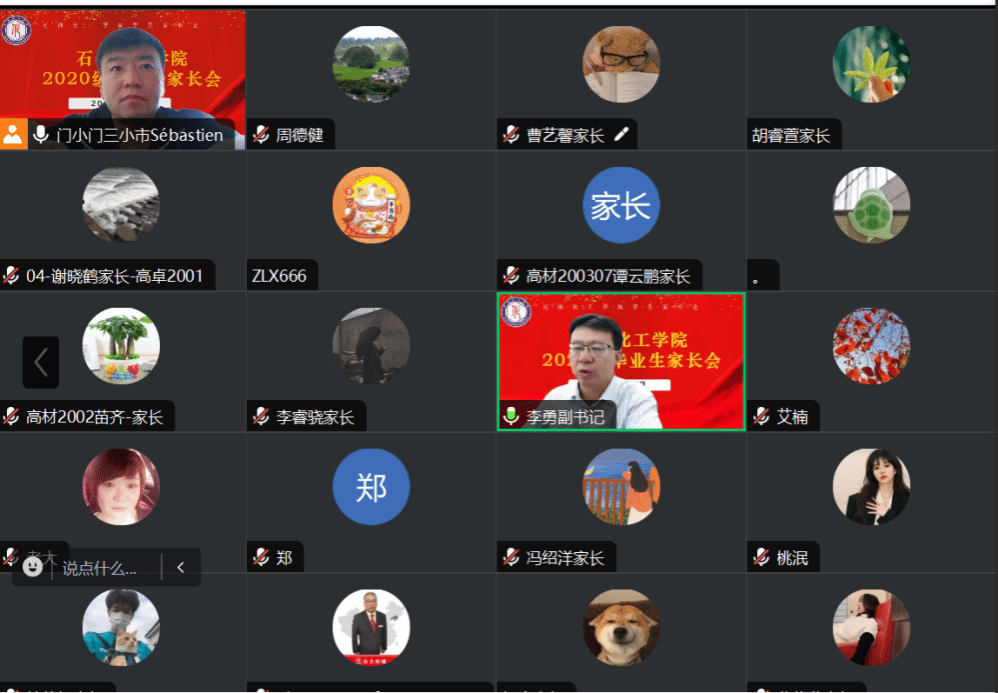The height and width of the screenshot is (693, 998).
Task: Select the 李勇副书记 speaker video tile
Action: pos(621,361)
